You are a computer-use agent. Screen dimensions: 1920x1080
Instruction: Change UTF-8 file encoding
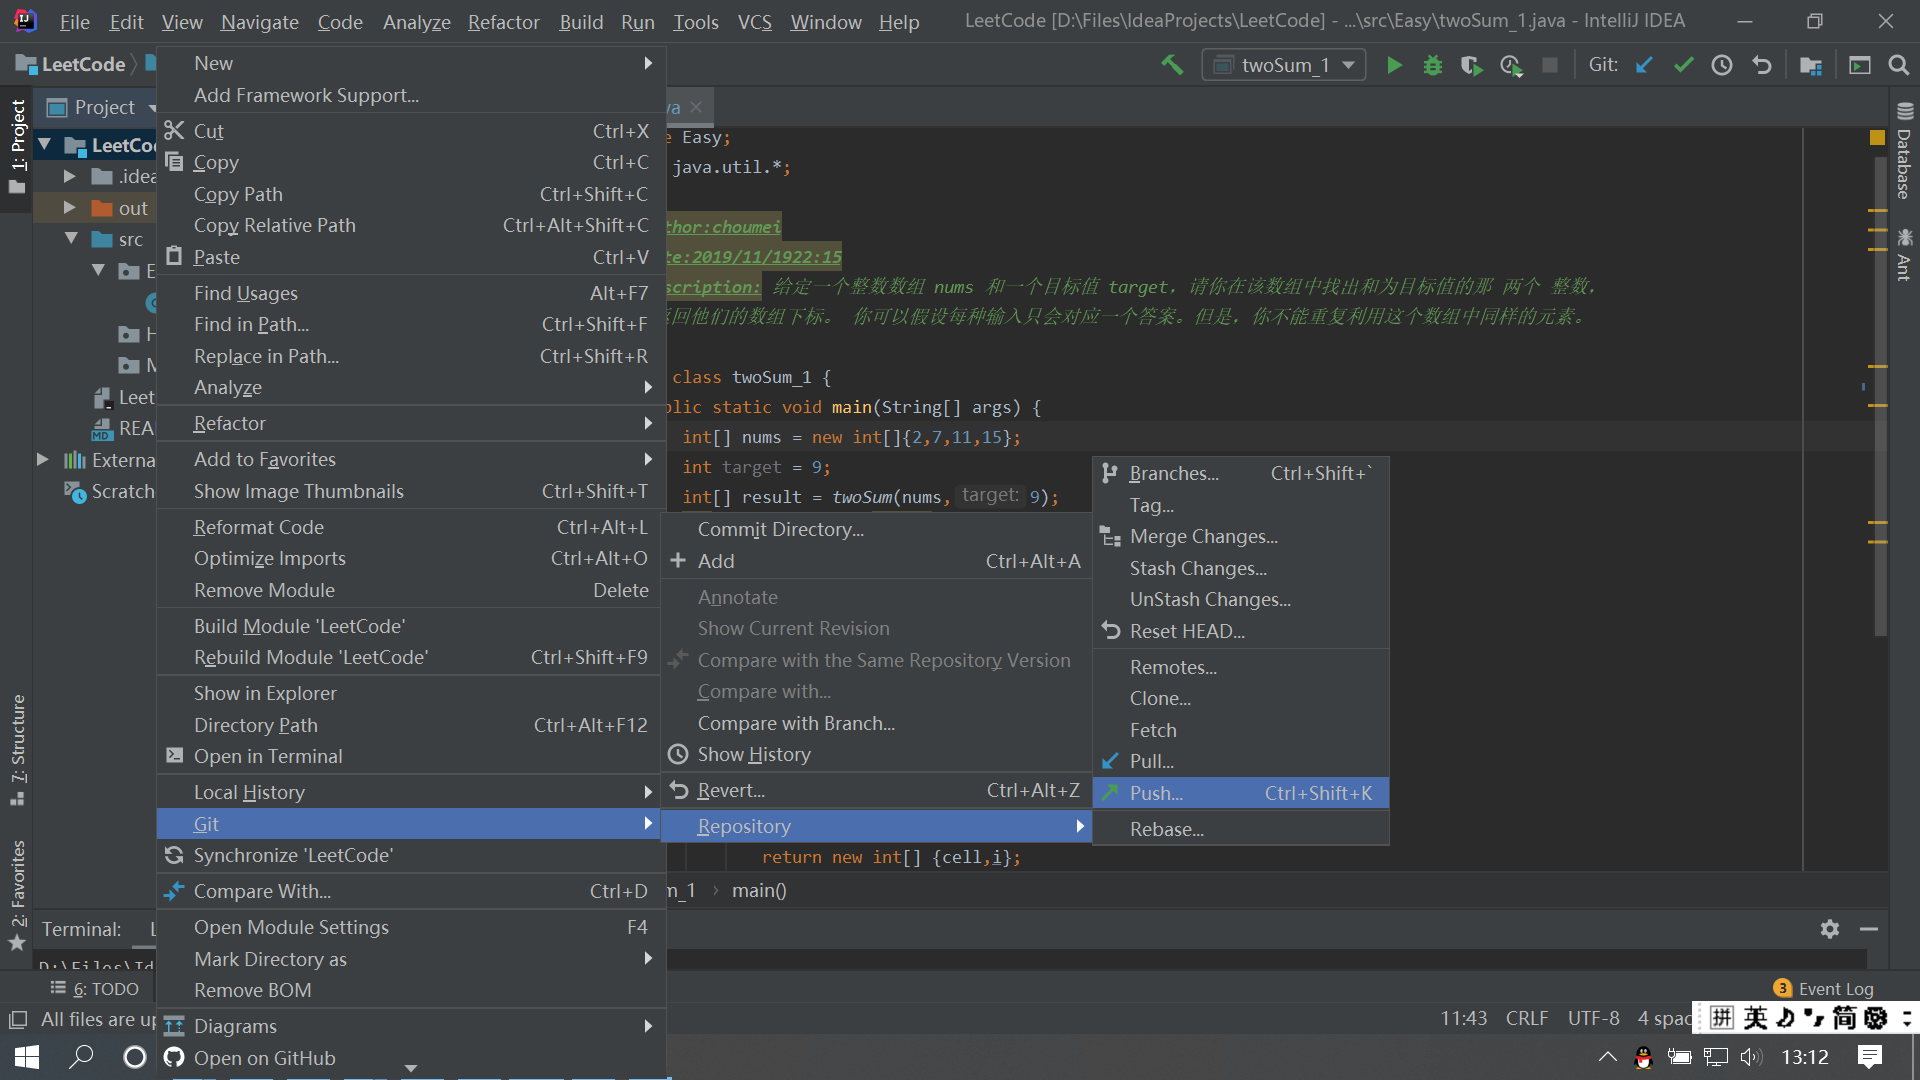(1593, 1018)
